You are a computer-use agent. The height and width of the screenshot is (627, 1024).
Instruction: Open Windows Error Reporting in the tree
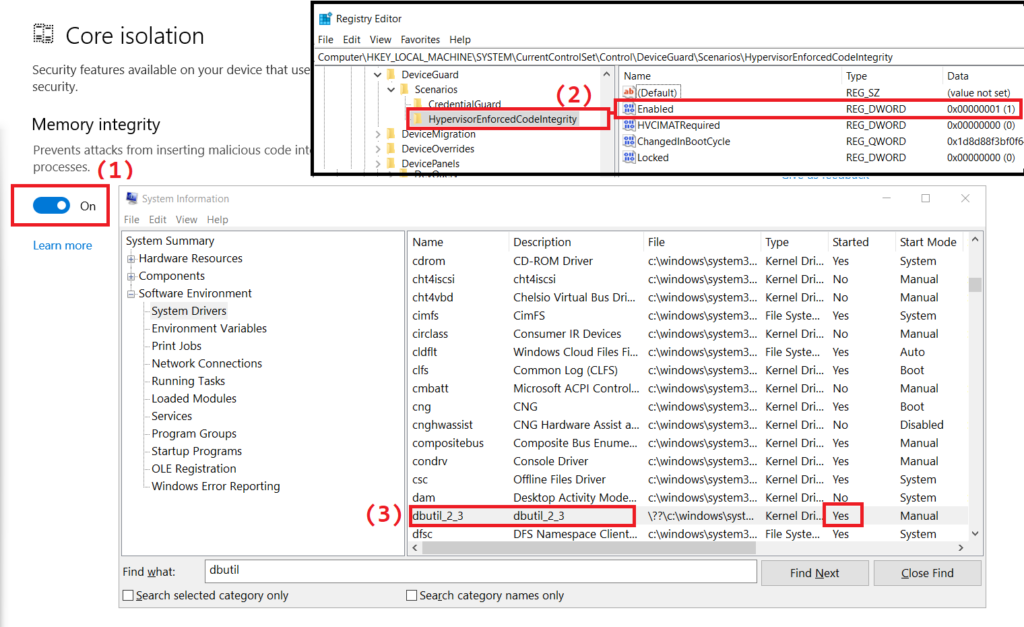(x=216, y=487)
